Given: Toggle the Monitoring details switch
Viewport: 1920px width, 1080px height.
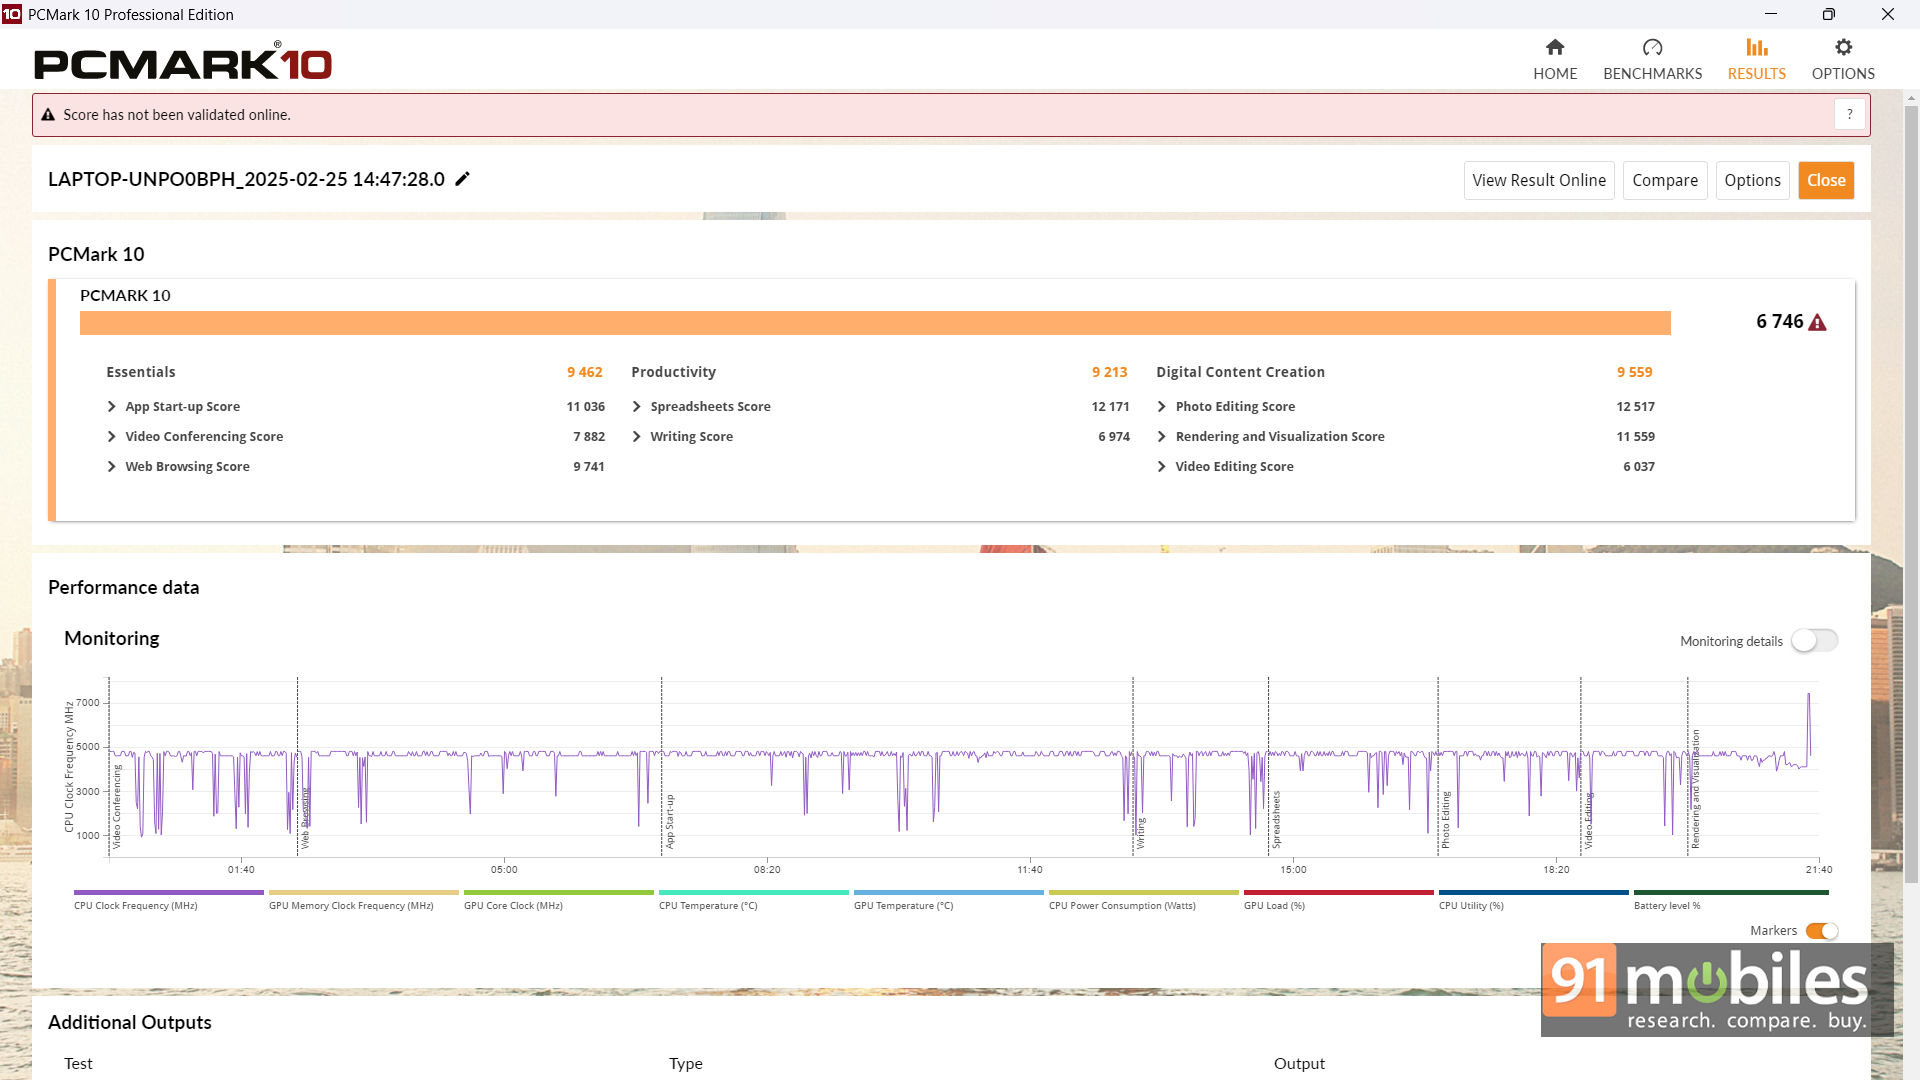Looking at the screenshot, I should (1814, 641).
